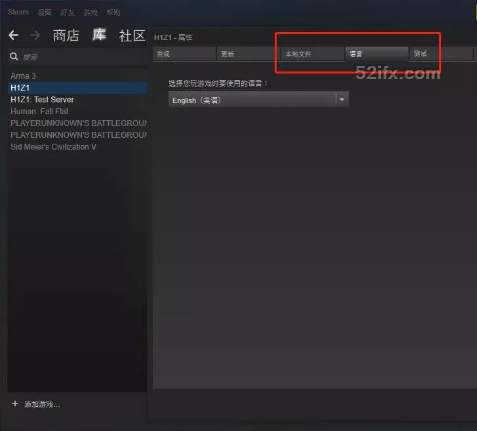The height and width of the screenshot is (431, 477).
Task: Open the 社区 community section
Action: [132, 35]
